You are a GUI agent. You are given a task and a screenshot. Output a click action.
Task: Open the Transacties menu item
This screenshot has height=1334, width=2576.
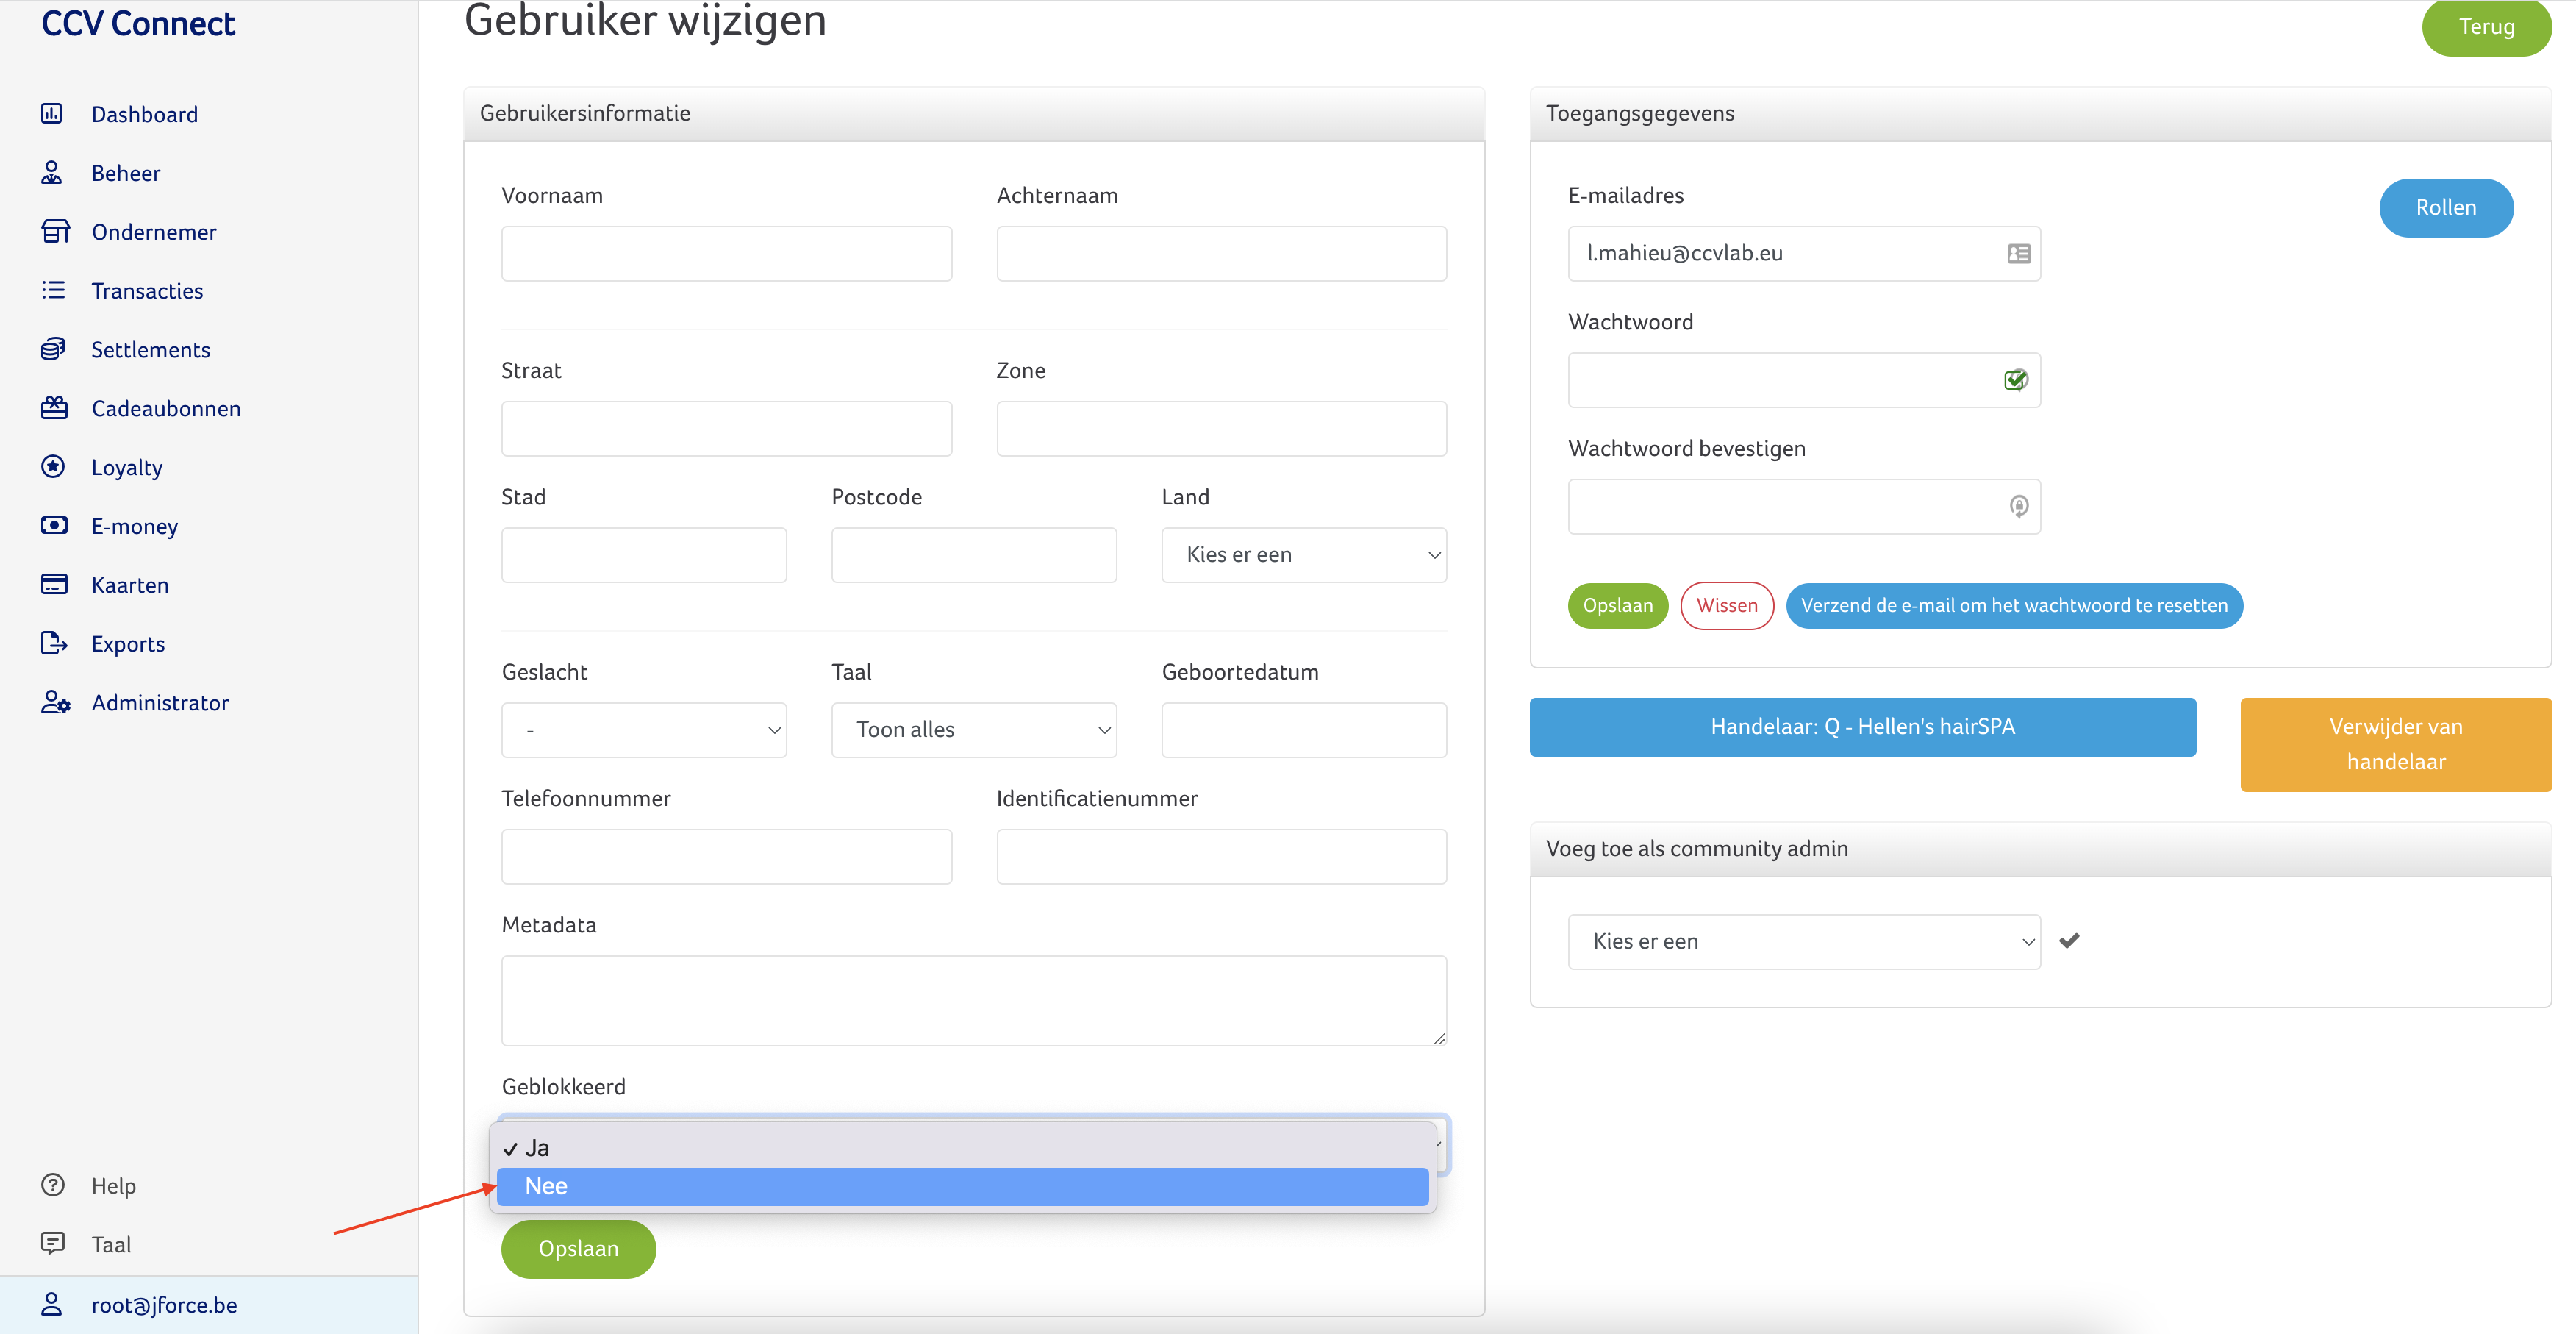click(x=147, y=291)
